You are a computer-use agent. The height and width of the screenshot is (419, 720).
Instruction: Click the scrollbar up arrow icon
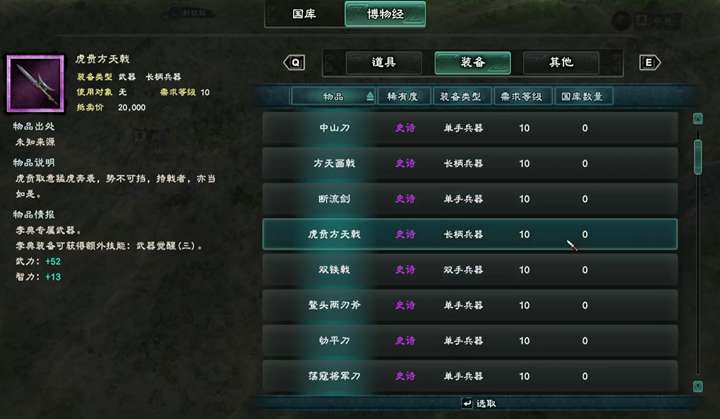point(698,119)
